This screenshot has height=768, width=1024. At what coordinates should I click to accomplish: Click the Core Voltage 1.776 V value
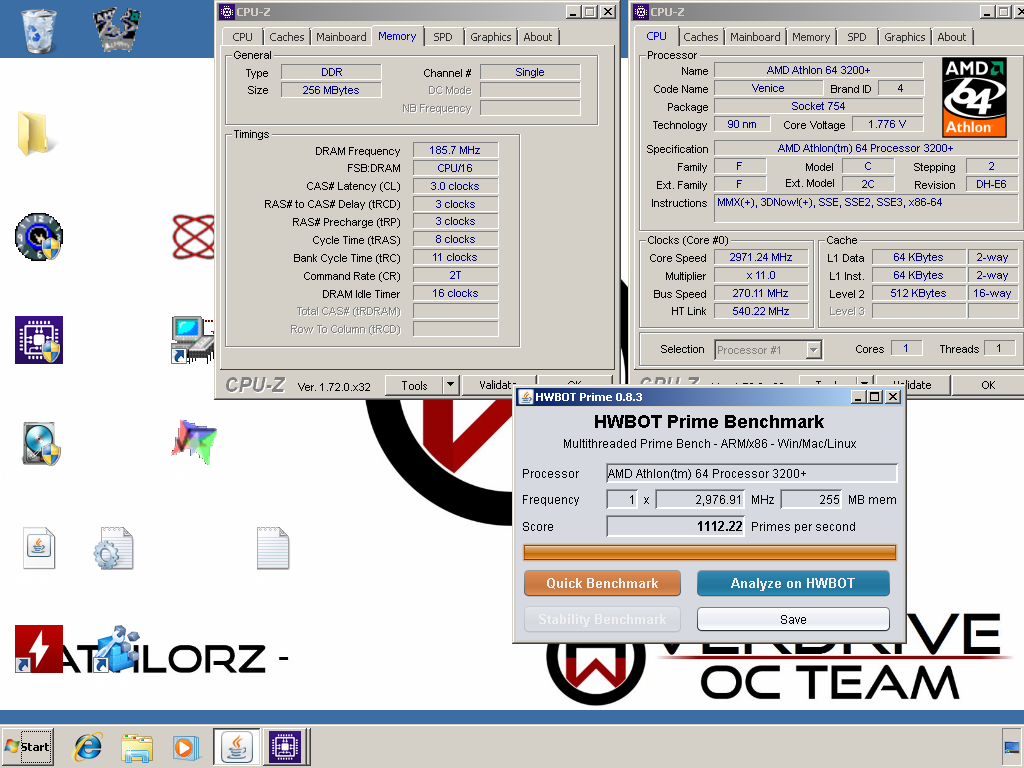[887, 124]
